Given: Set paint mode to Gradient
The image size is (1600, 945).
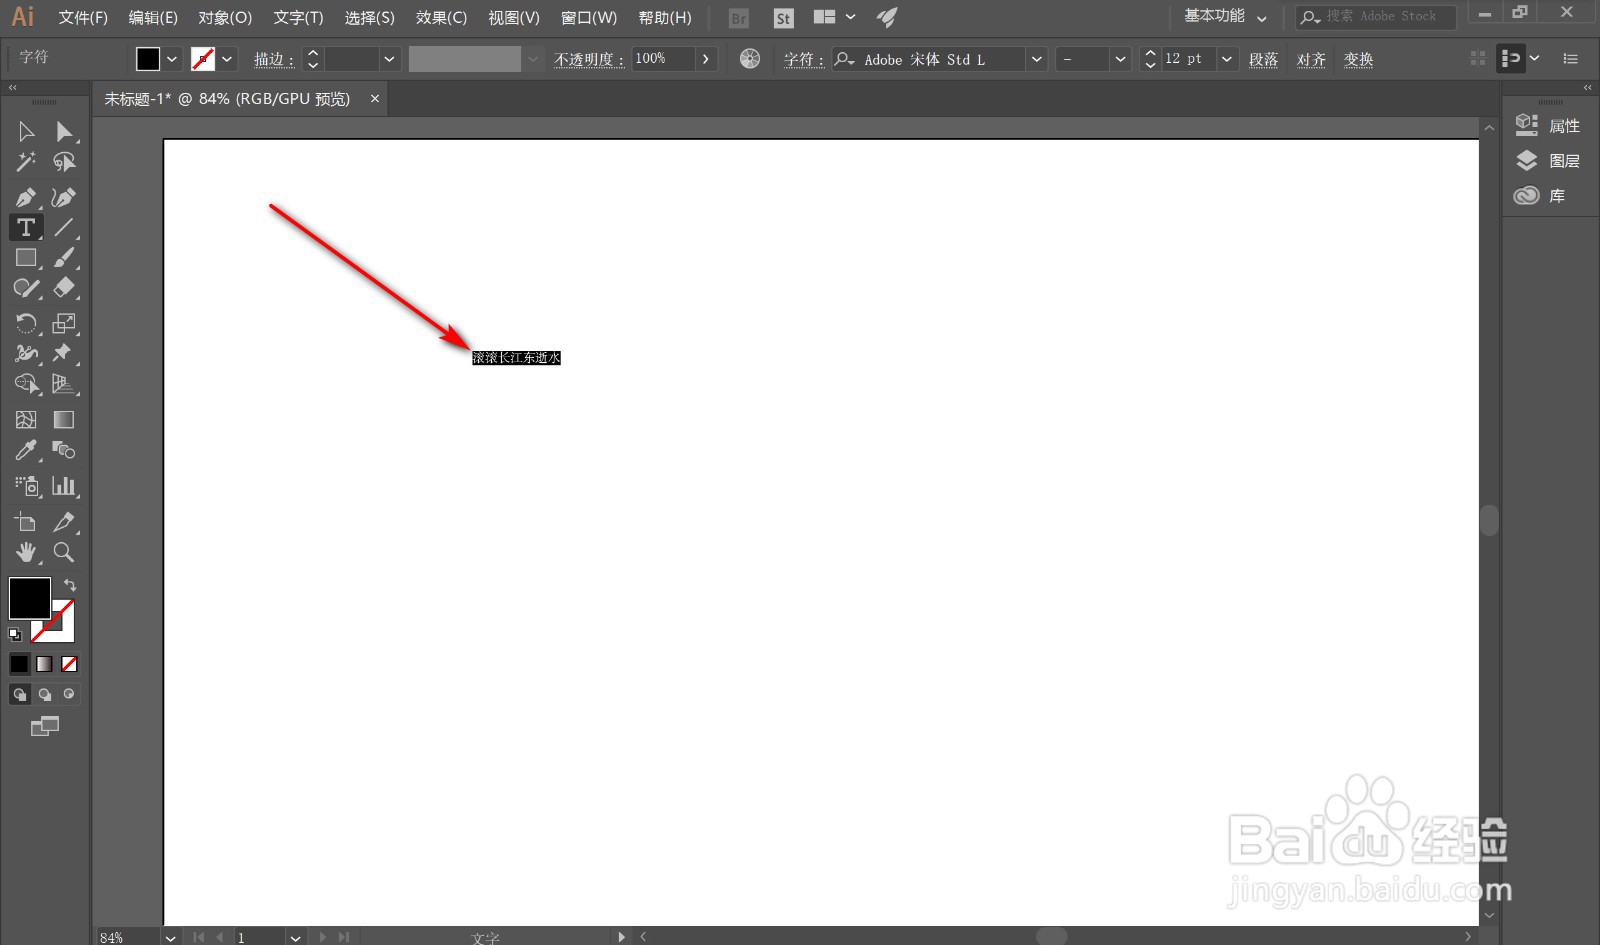Looking at the screenshot, I should tap(44, 664).
